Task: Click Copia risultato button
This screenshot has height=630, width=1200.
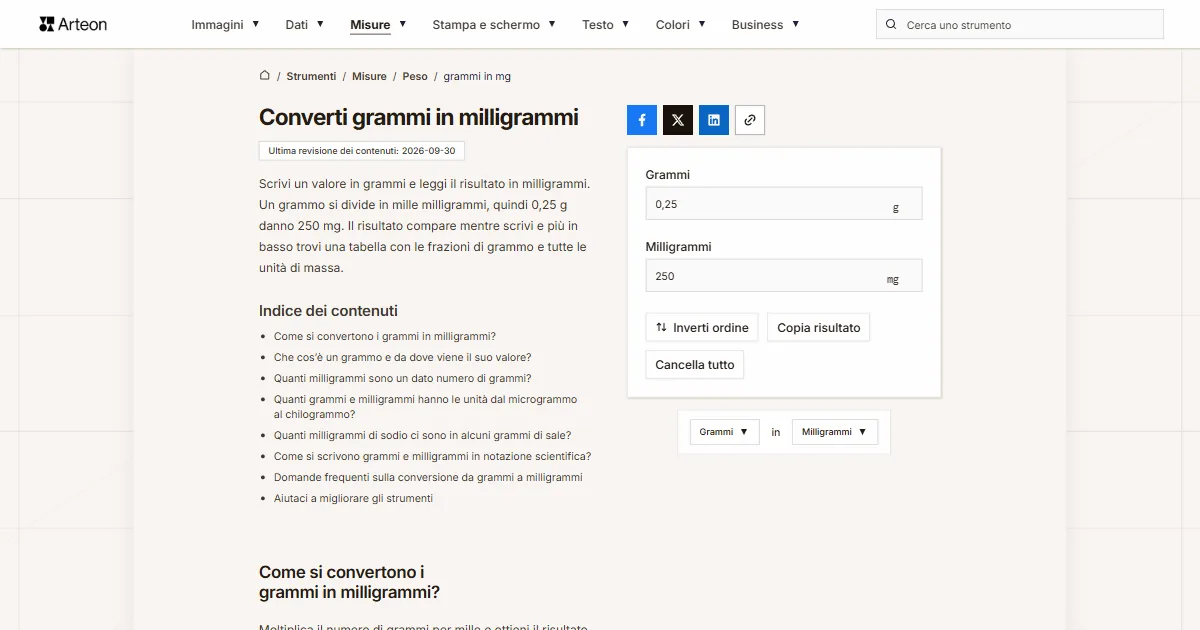Action: tap(819, 328)
